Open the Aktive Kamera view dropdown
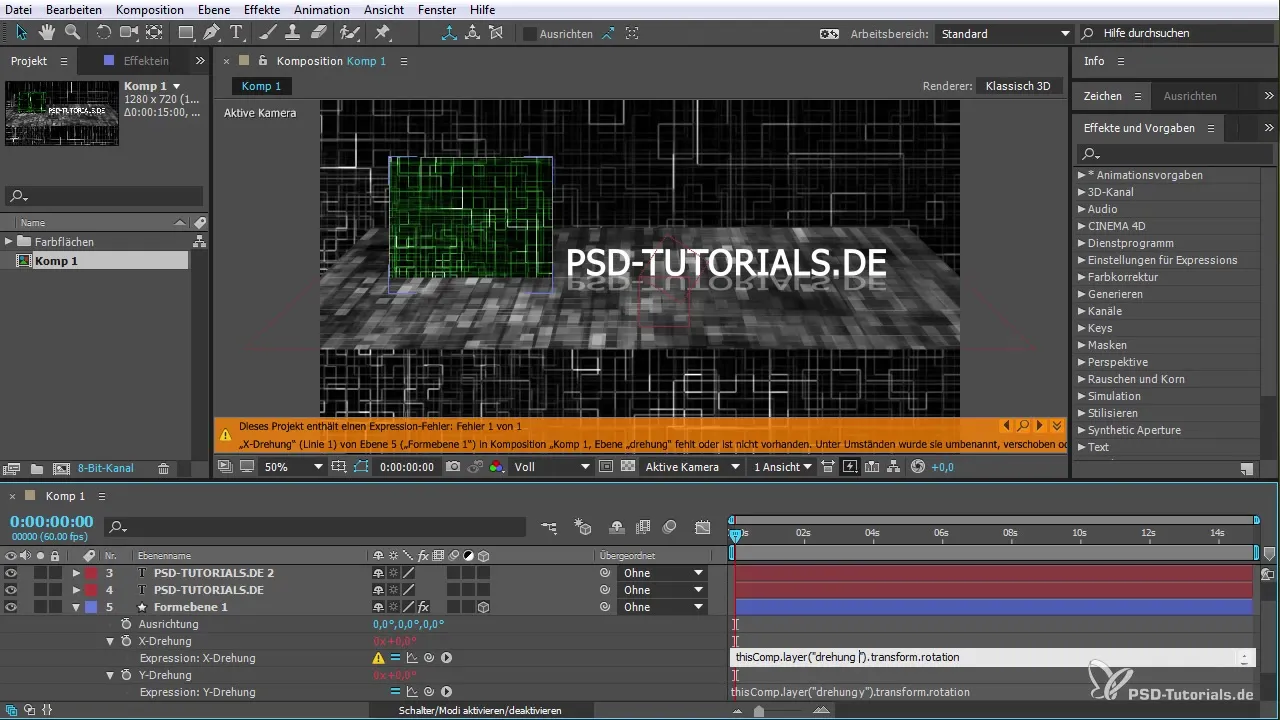 pos(693,467)
